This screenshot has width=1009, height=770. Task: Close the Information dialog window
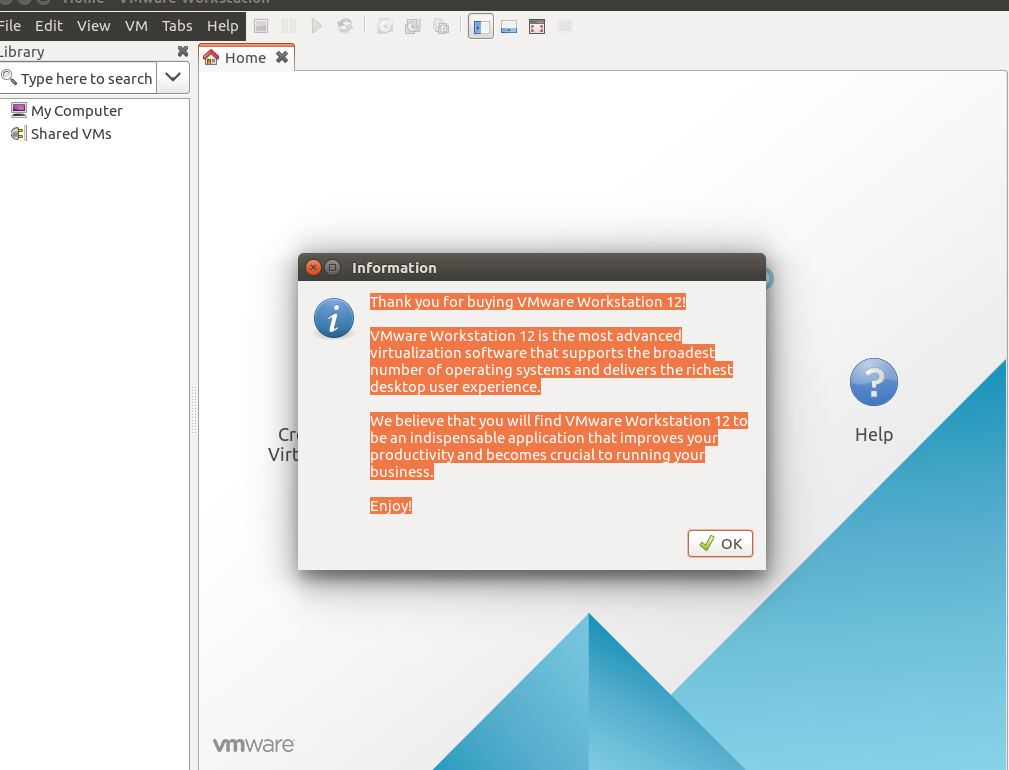click(x=313, y=268)
